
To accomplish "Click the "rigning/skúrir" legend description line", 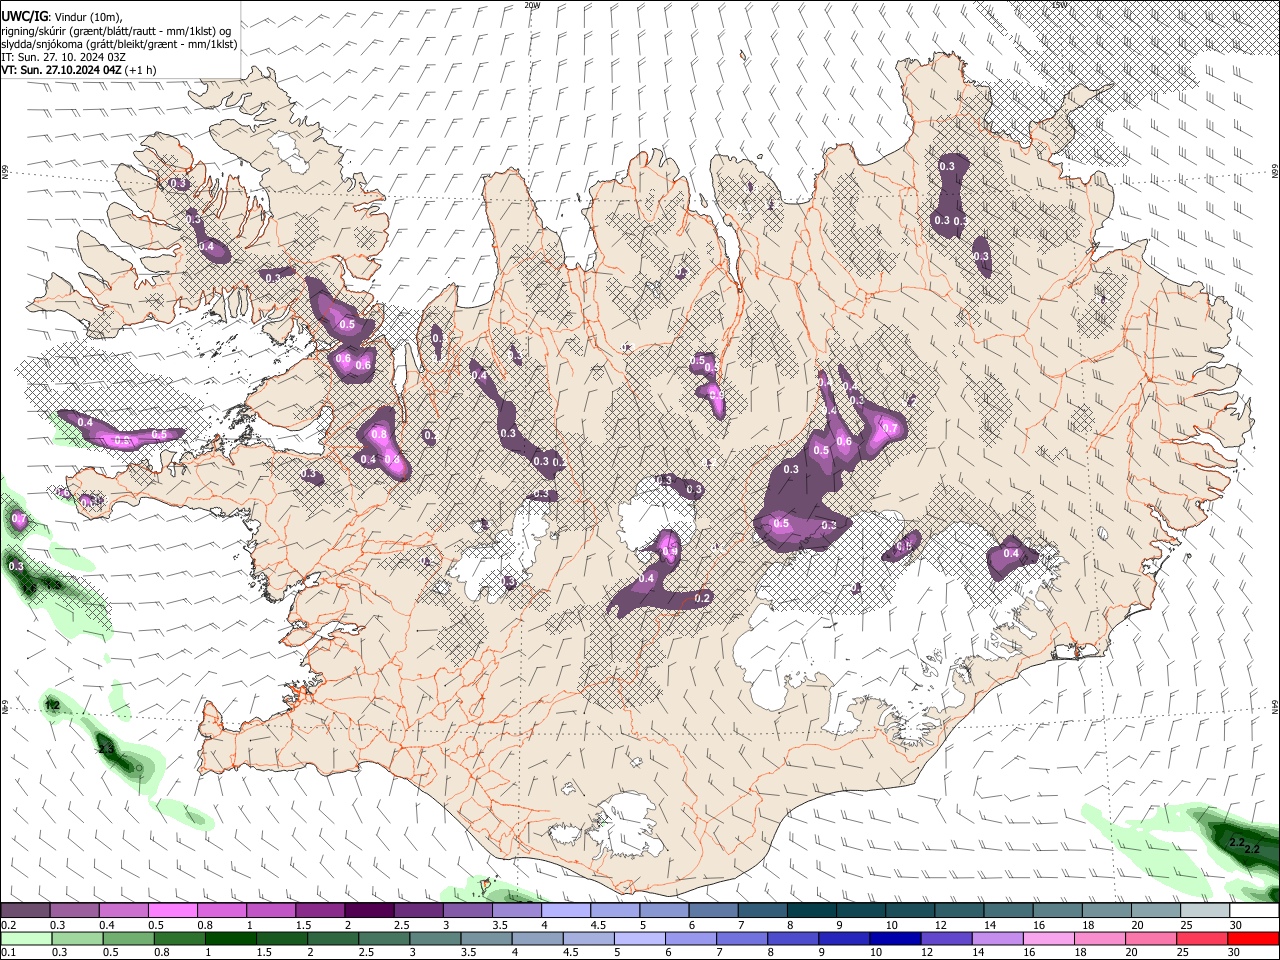I will click(x=117, y=30).
